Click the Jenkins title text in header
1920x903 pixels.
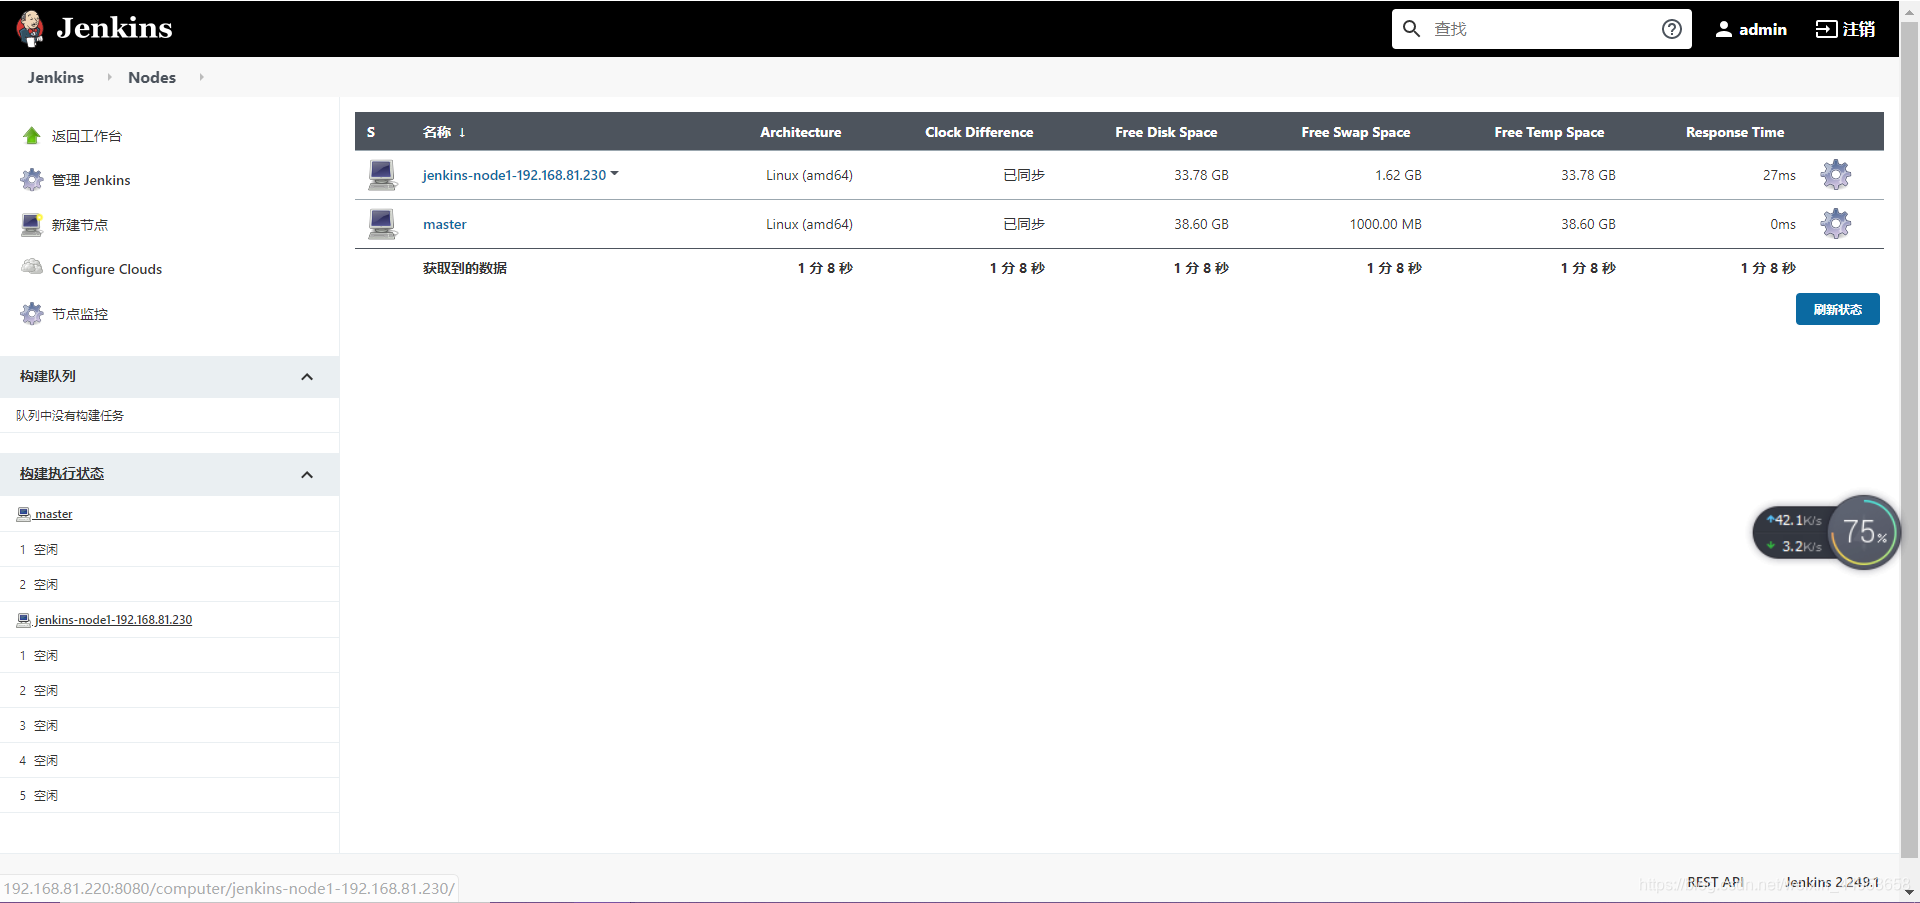114,28
